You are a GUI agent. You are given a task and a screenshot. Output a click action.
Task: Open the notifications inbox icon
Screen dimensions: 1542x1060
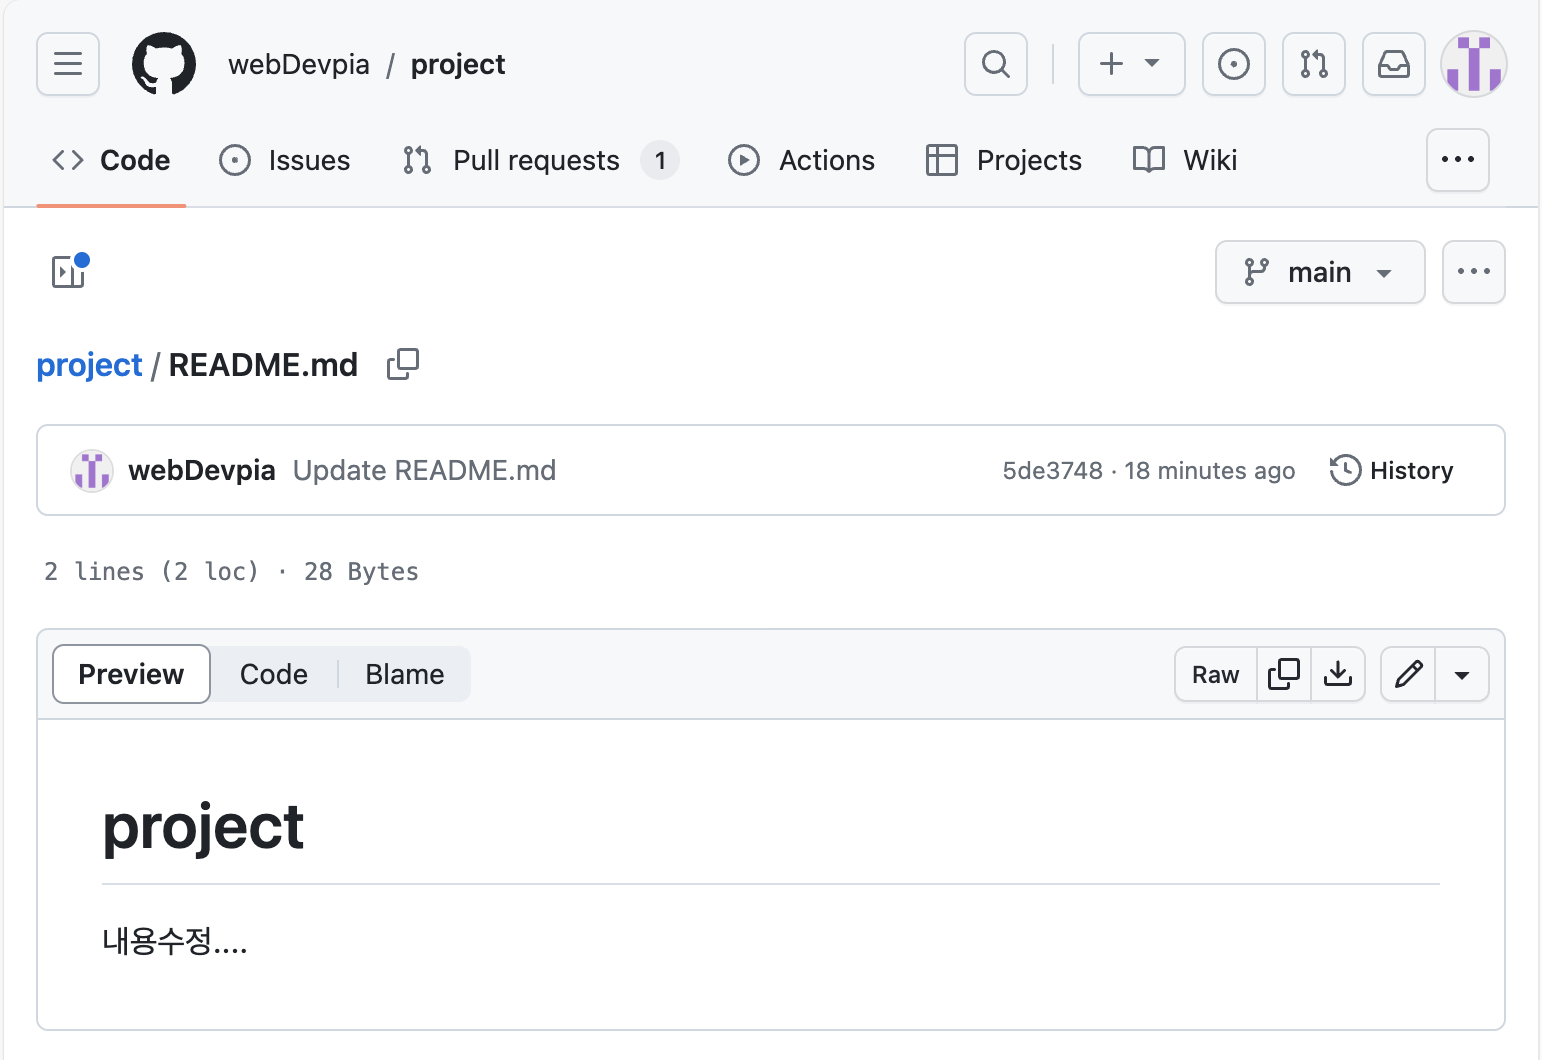coord(1393,64)
